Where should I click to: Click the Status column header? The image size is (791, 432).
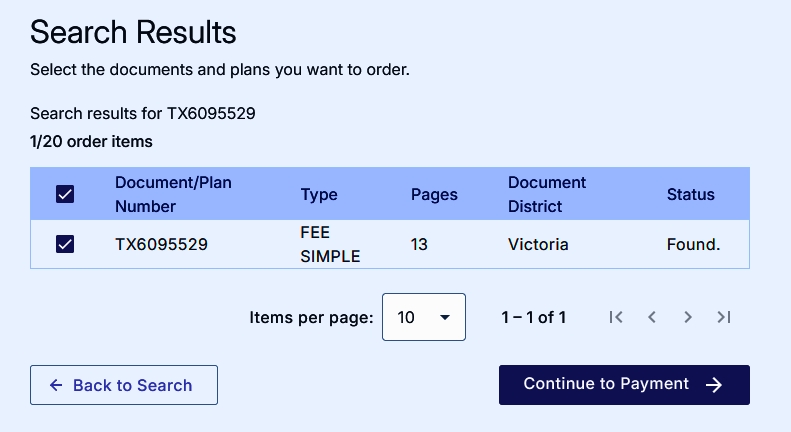click(691, 195)
